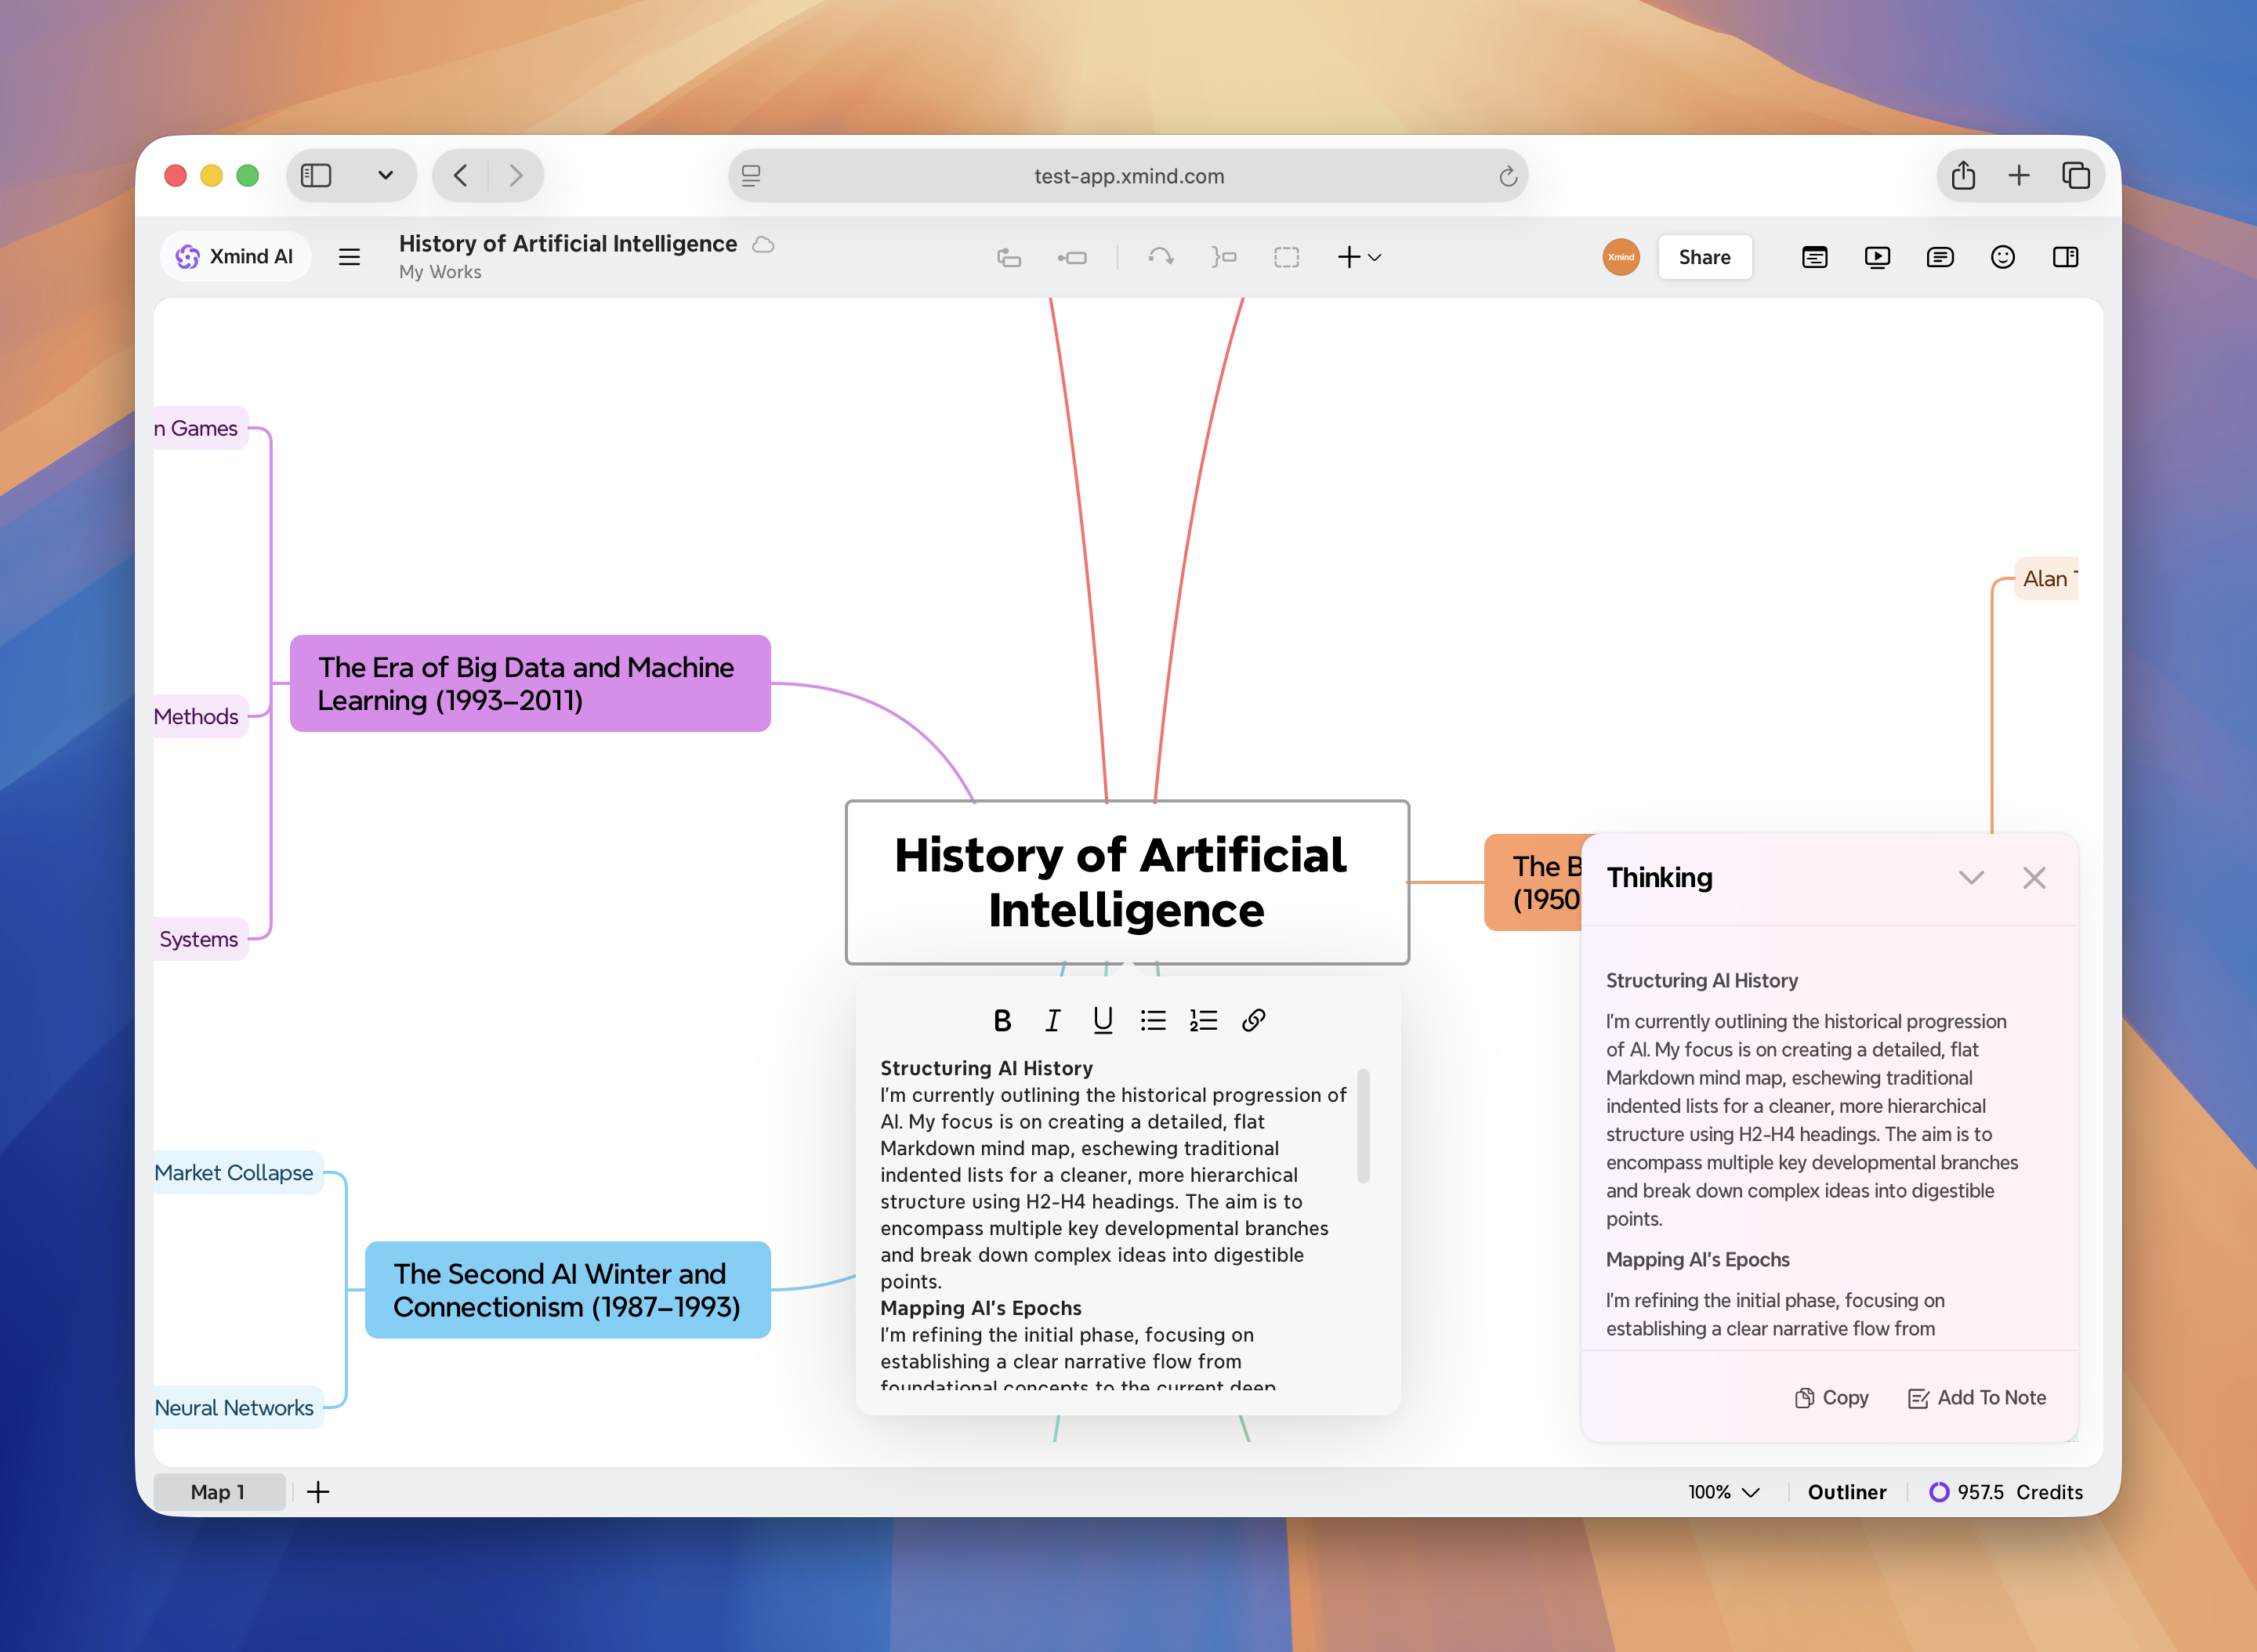The height and width of the screenshot is (1652, 2257).
Task: Open the Xmind AI button
Action: (x=235, y=257)
